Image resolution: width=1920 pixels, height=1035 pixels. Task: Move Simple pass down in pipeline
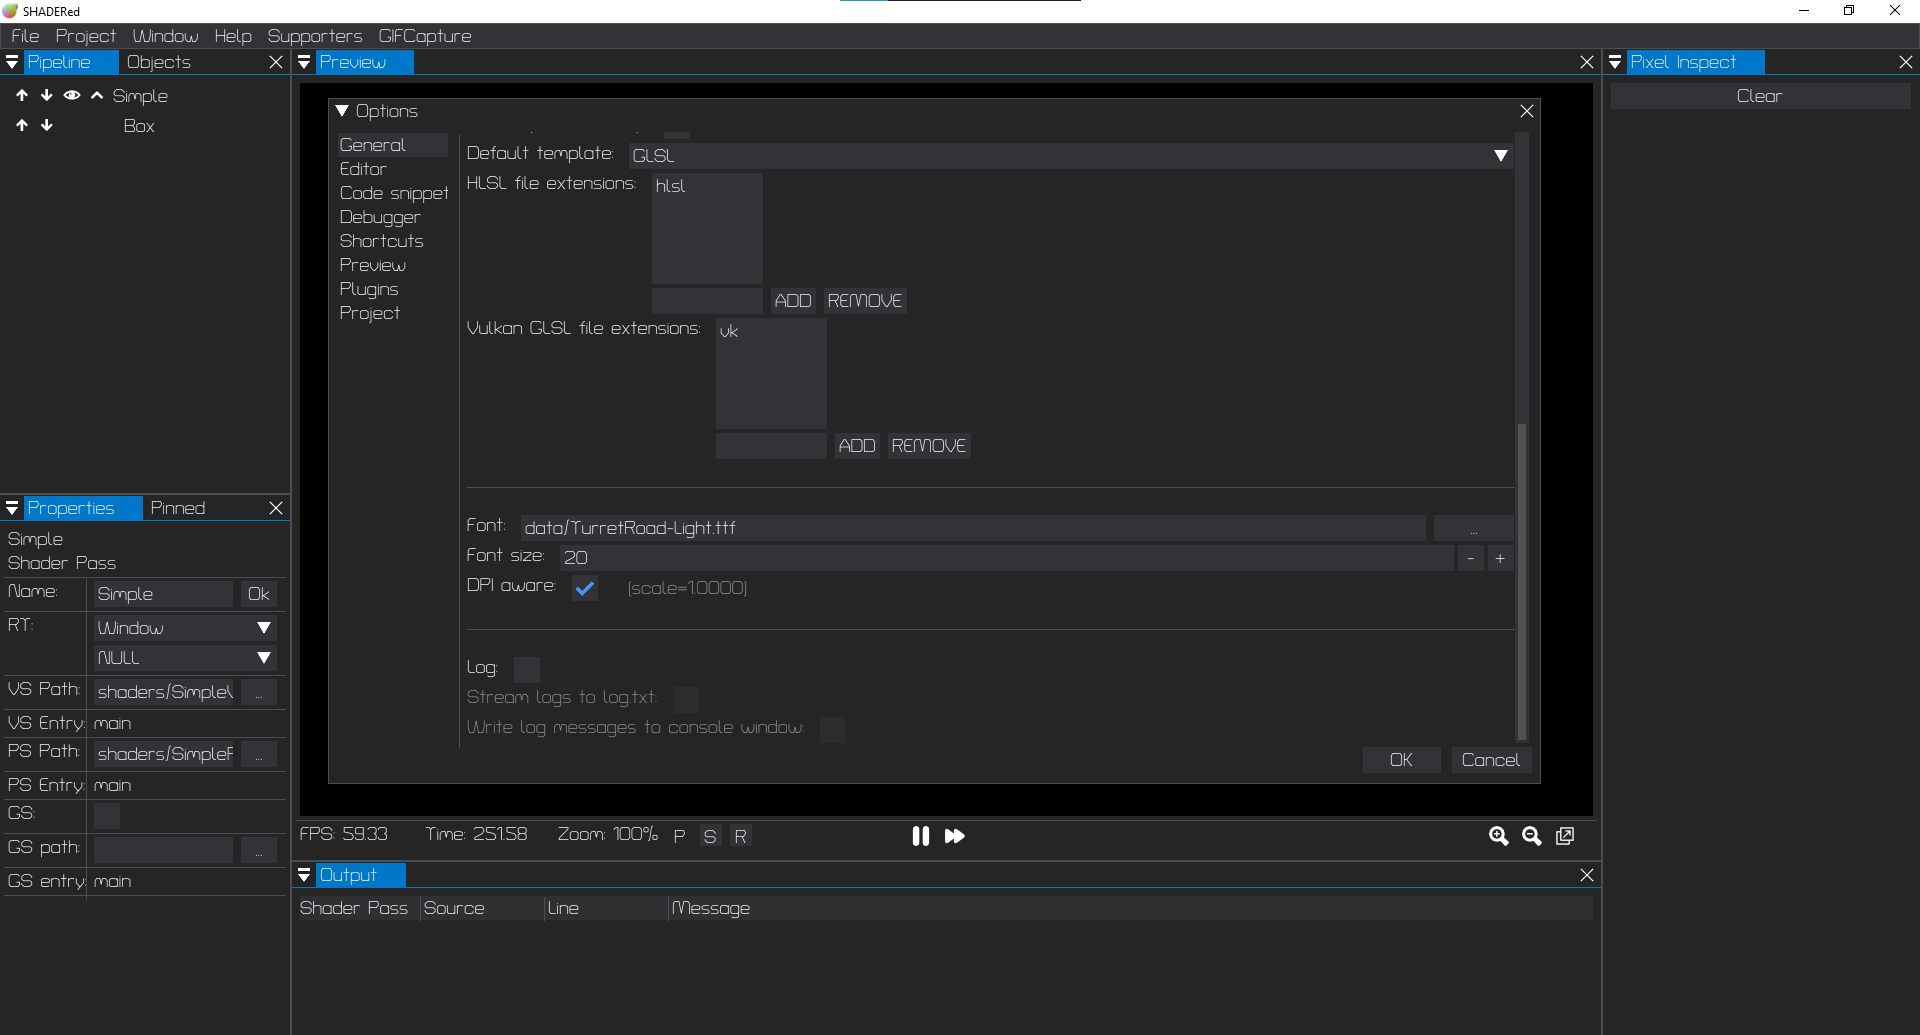[47, 96]
